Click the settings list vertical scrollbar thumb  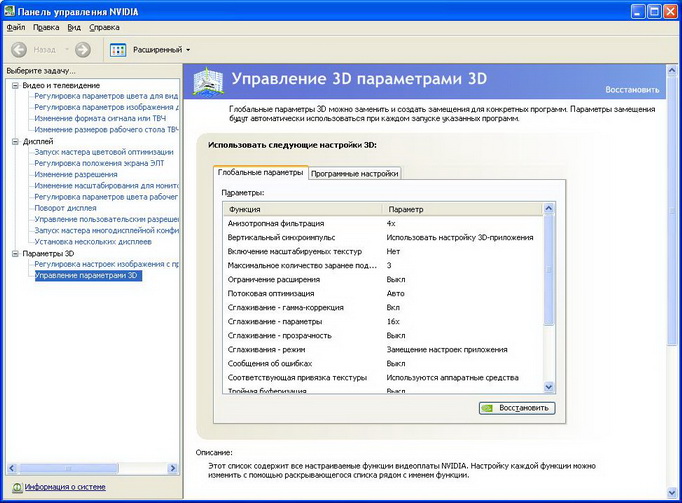549,270
